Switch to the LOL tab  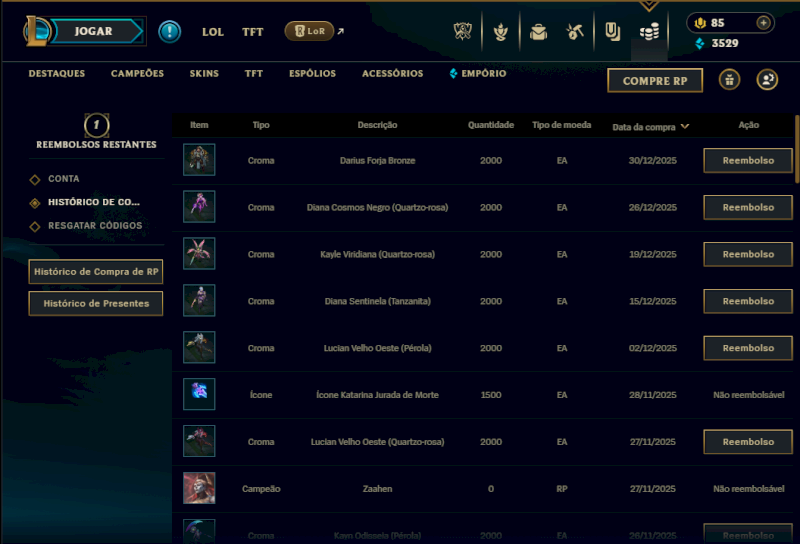tap(213, 32)
